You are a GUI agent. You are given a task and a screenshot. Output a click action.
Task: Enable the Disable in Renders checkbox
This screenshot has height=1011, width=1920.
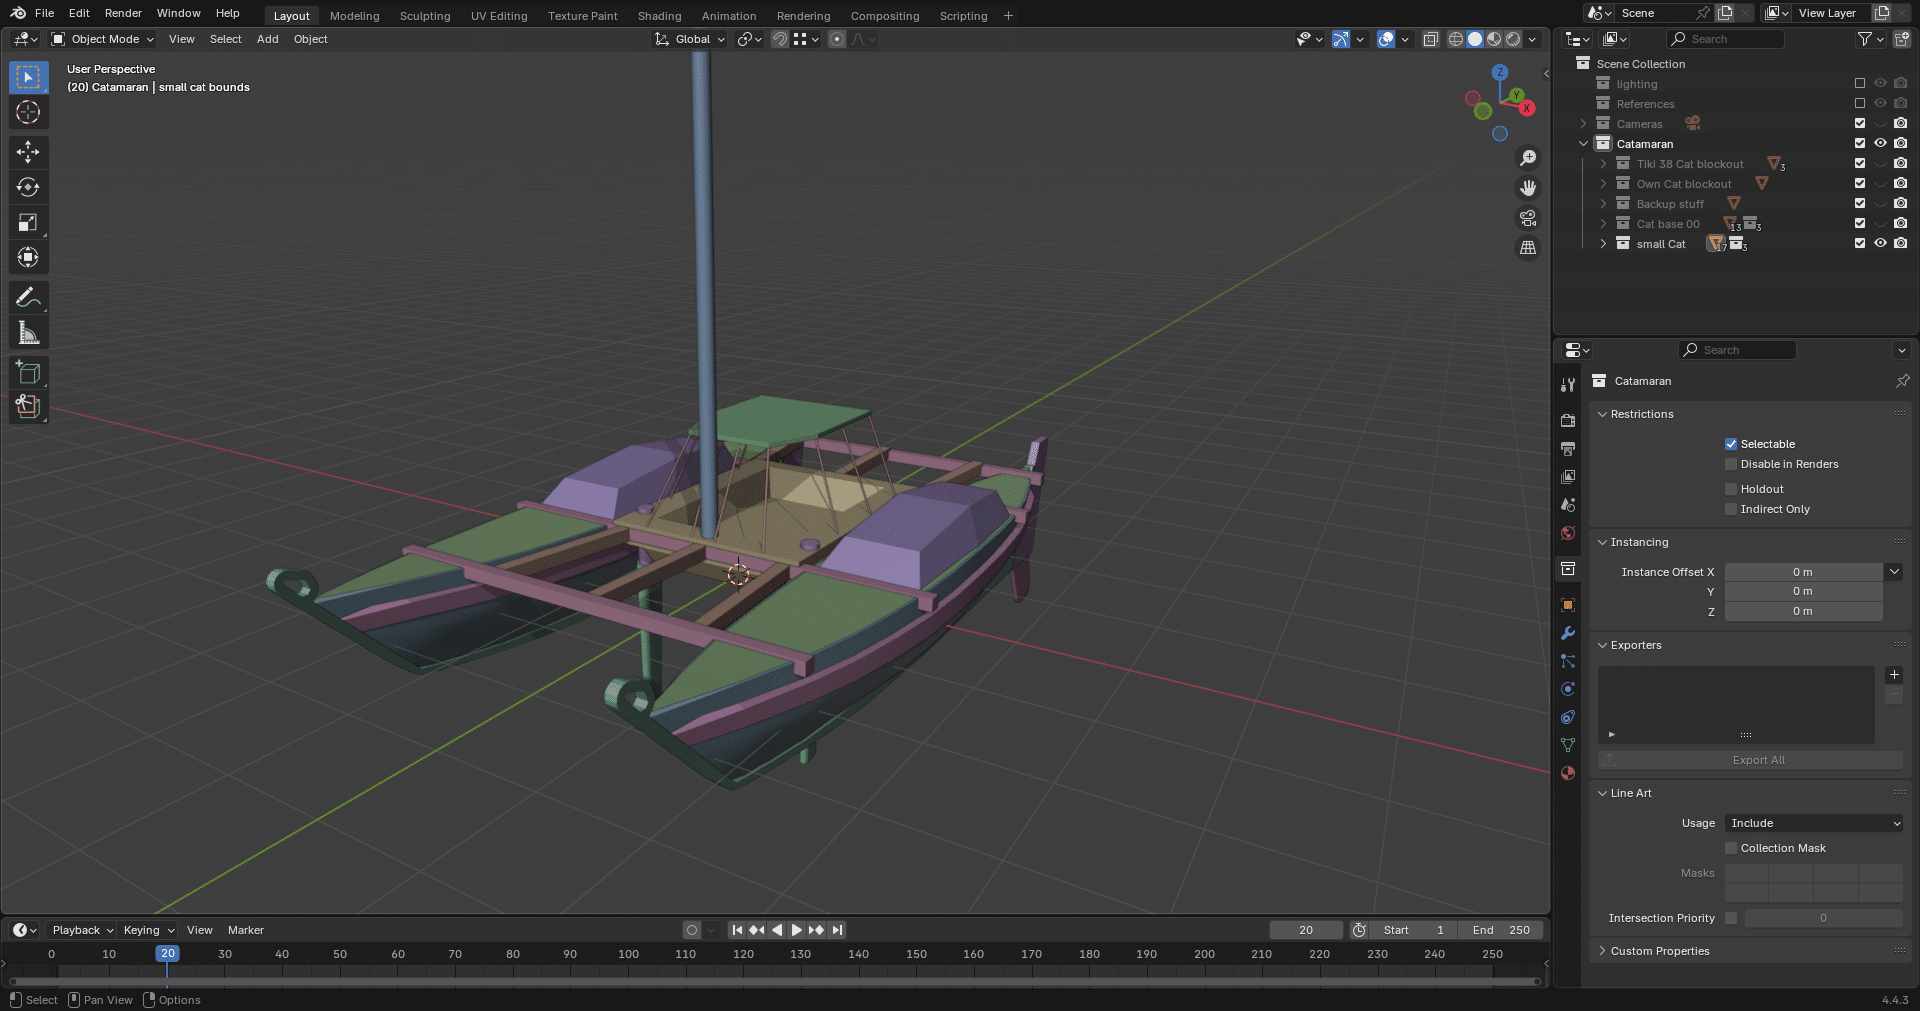coord(1731,464)
